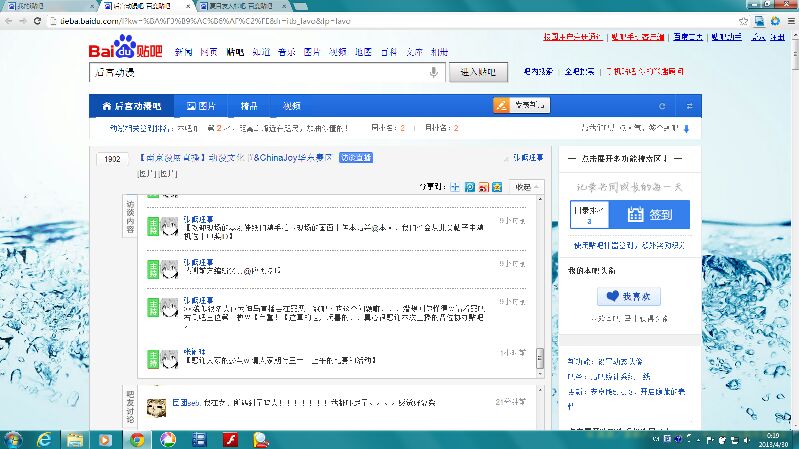
Task: Open File Explorer folder on taskbar
Action: pos(75,439)
